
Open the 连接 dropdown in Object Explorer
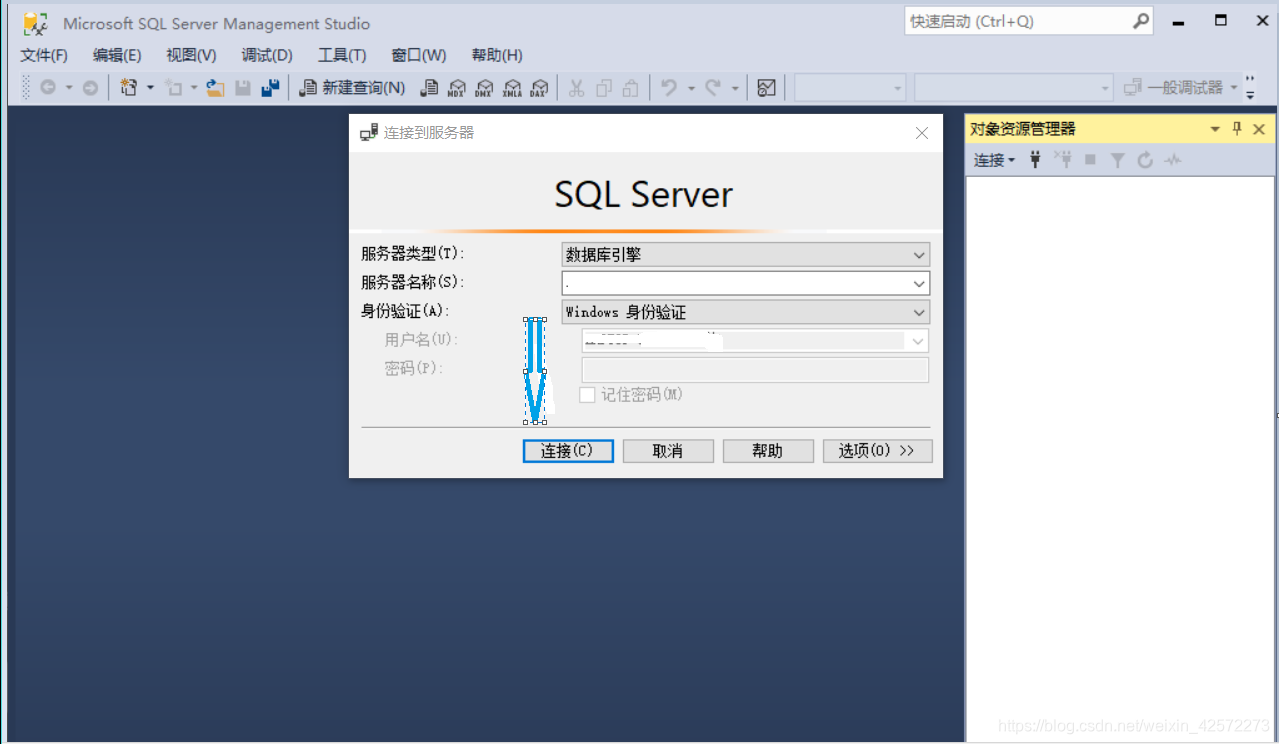pos(994,160)
